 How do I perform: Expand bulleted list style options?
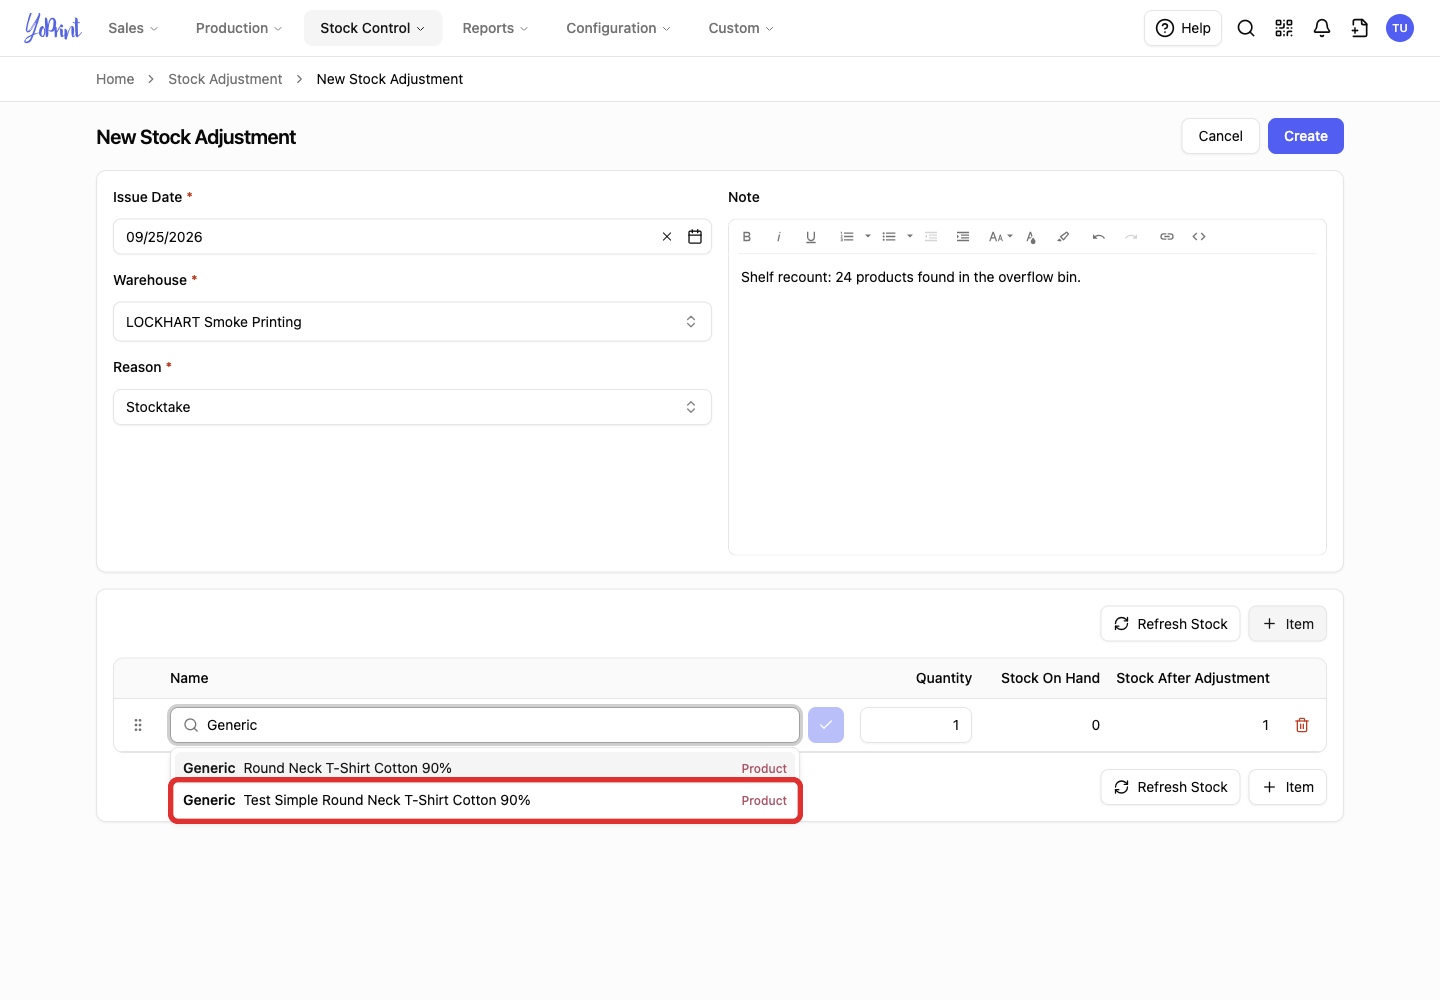[x=910, y=237]
